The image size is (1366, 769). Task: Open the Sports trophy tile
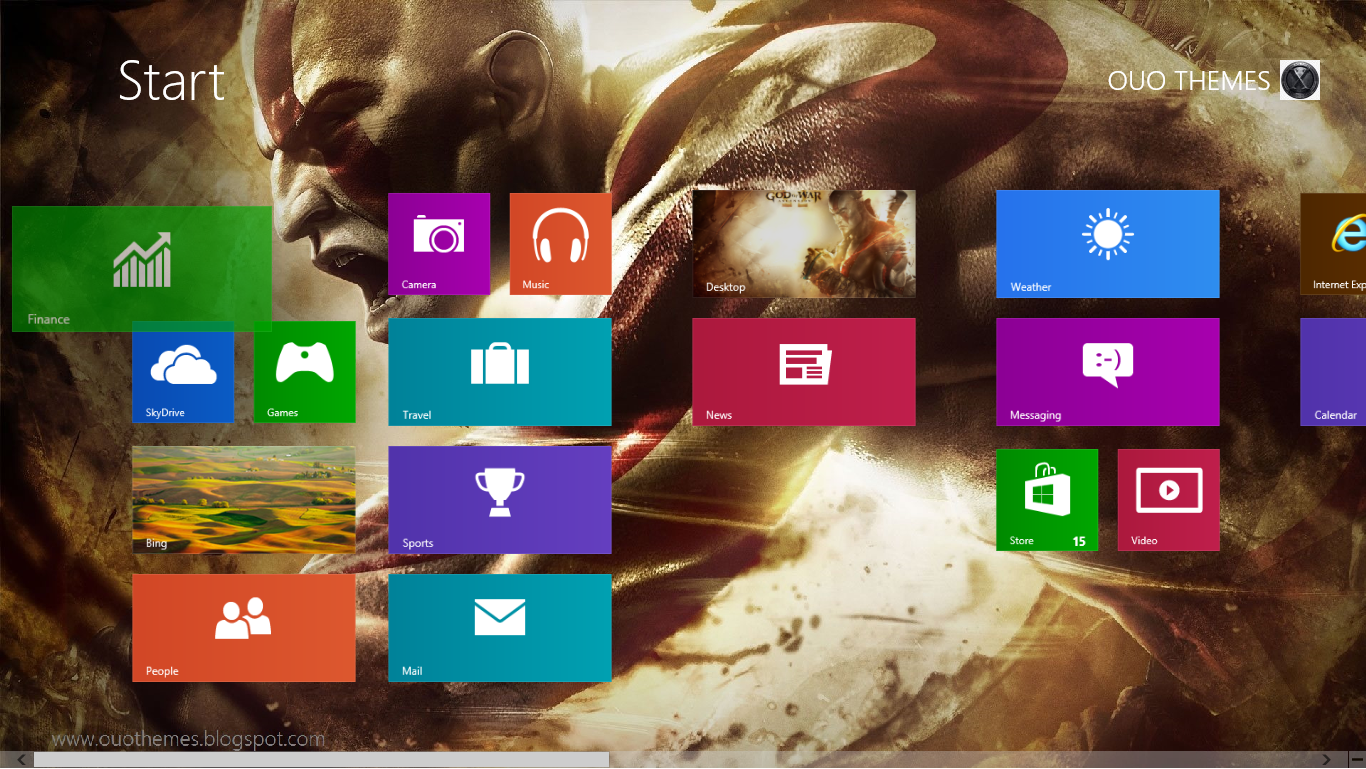500,500
